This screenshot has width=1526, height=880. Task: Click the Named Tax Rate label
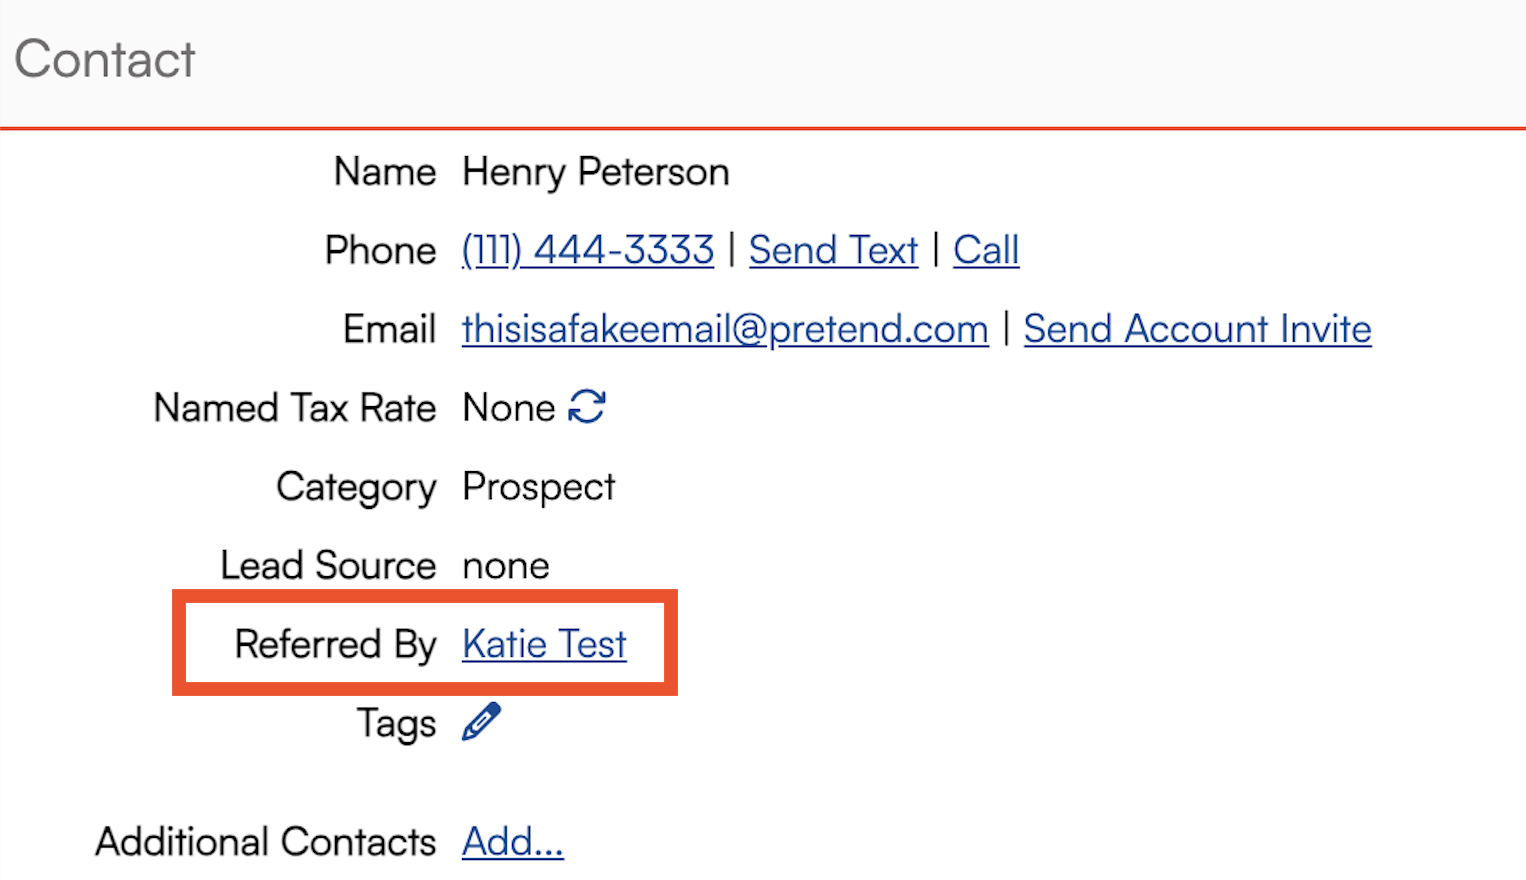point(295,408)
